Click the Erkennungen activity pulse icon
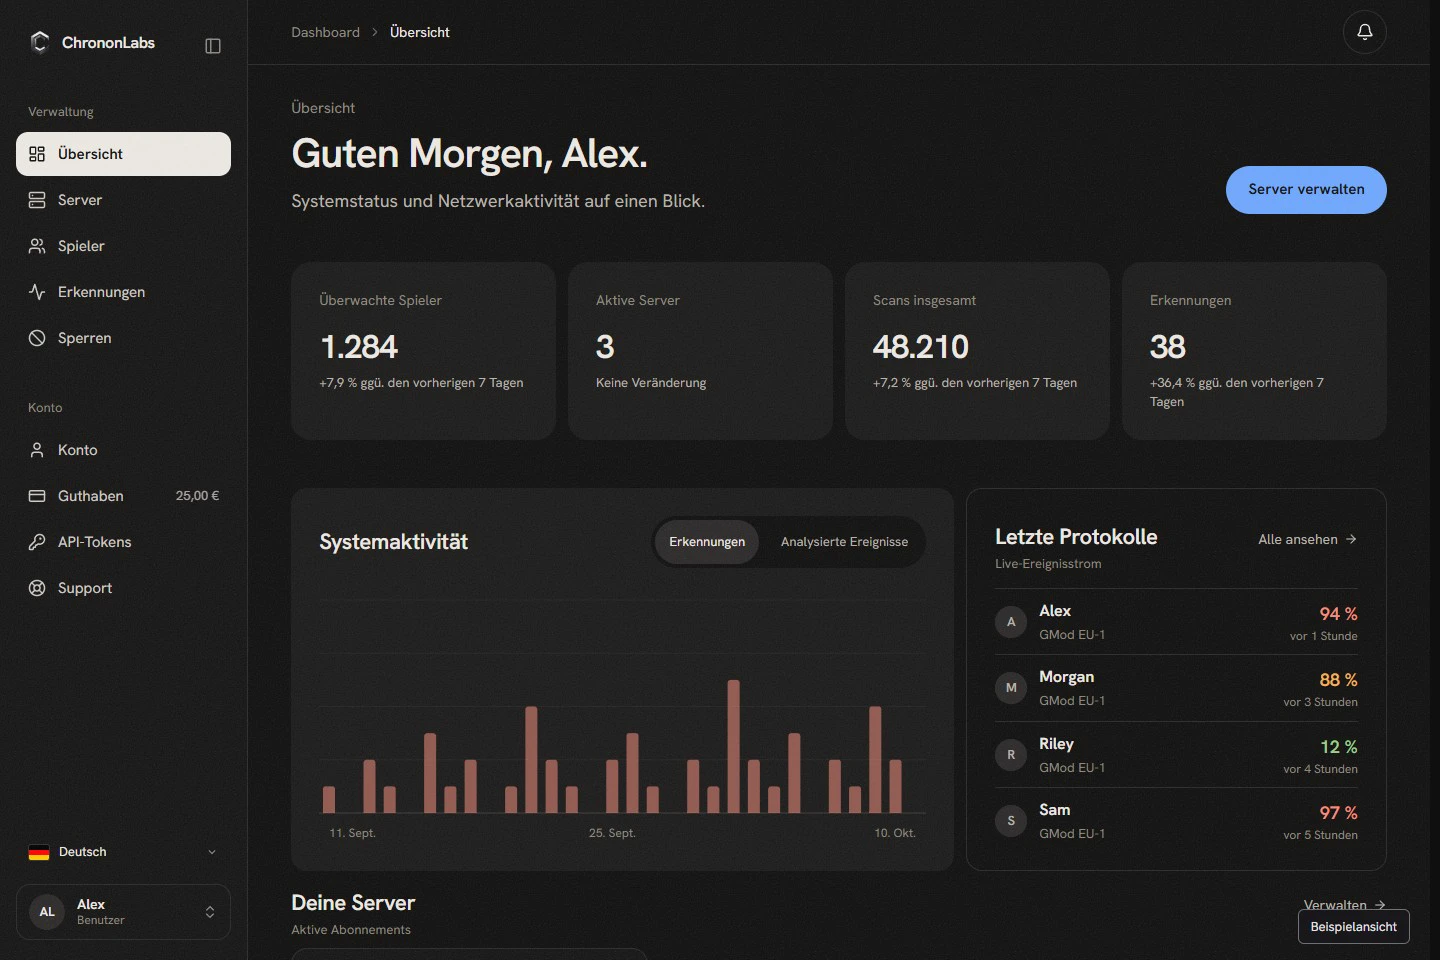This screenshot has width=1440, height=960. tap(37, 292)
